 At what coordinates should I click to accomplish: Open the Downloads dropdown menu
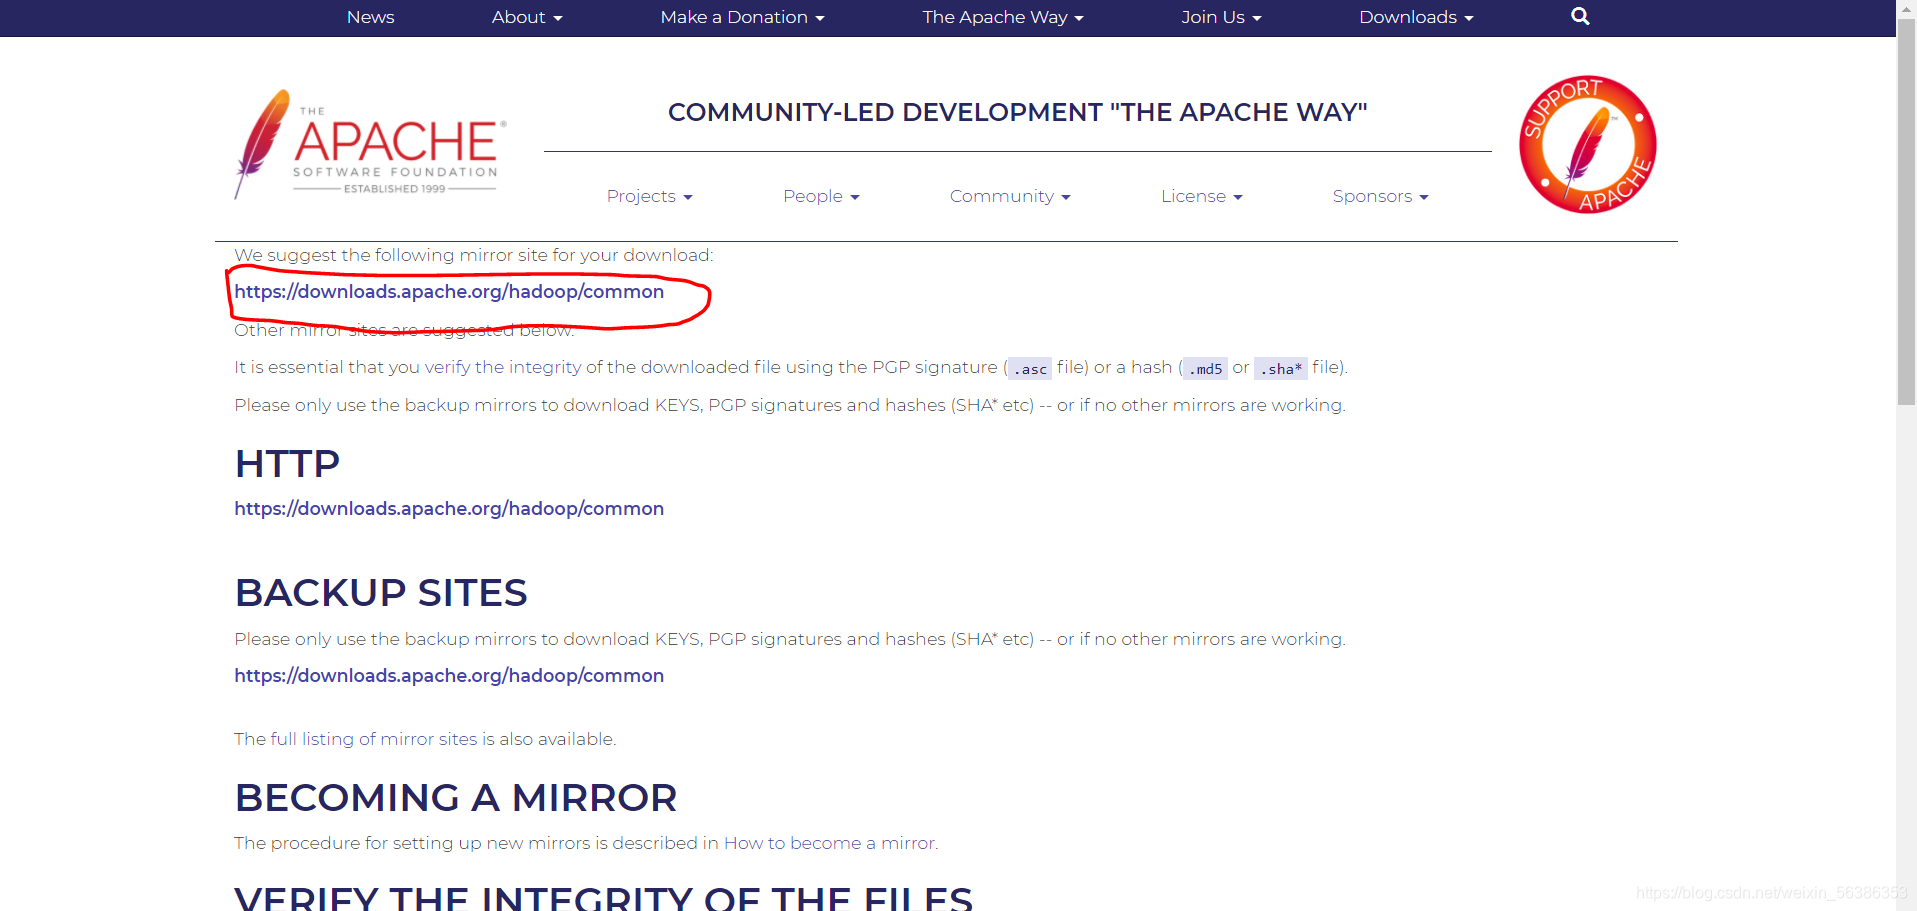point(1416,17)
